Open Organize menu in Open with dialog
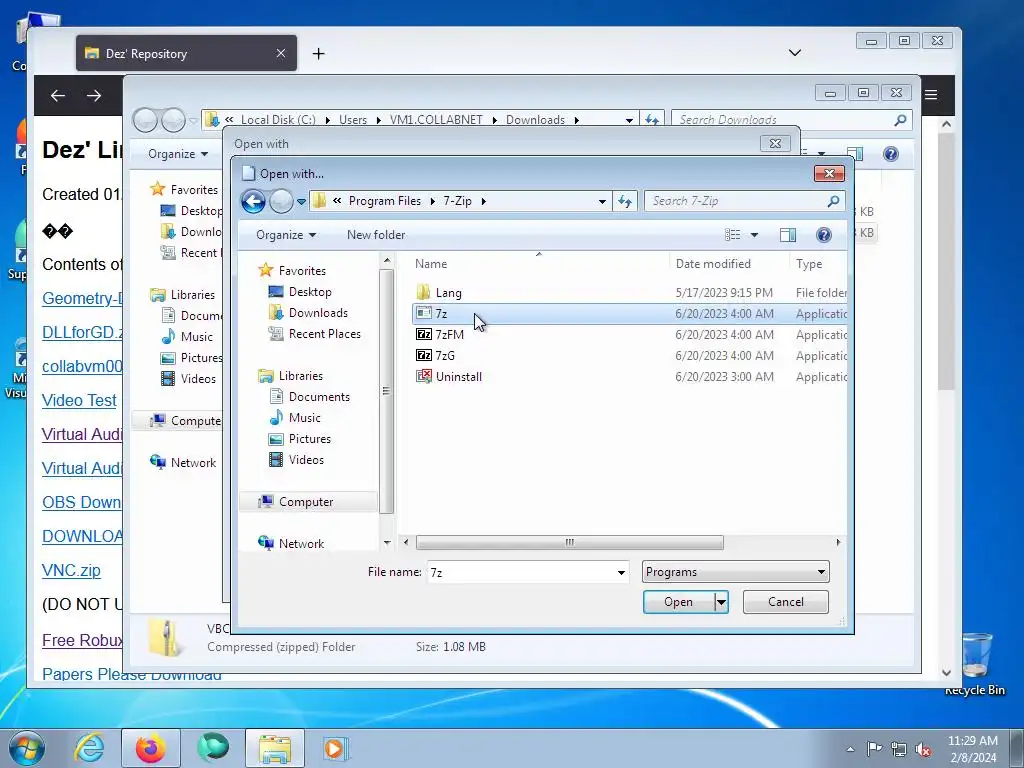This screenshot has height=768, width=1024. [286, 234]
